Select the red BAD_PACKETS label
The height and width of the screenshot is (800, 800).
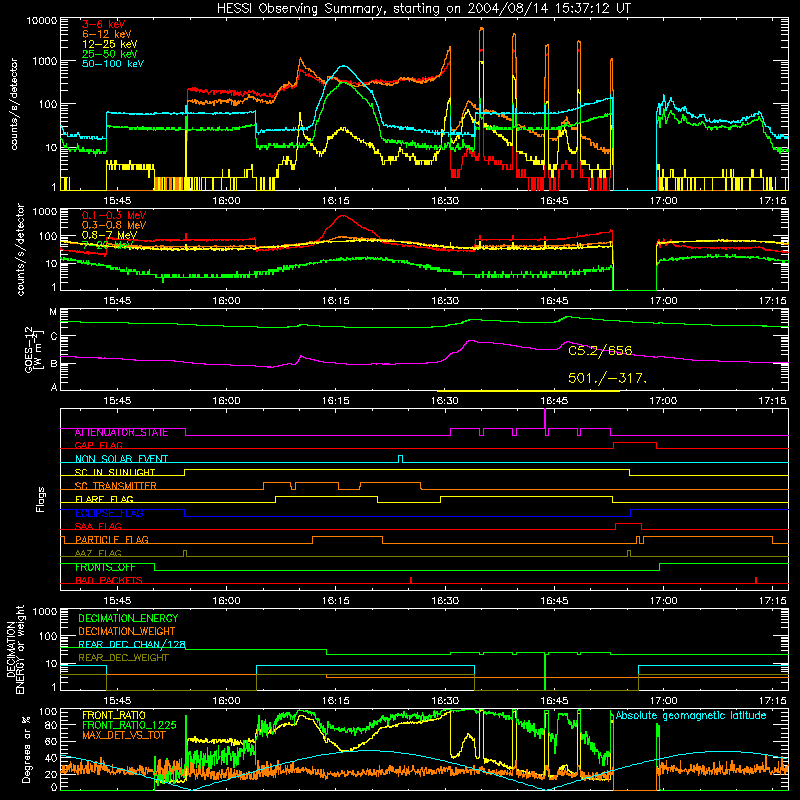[x=109, y=581]
